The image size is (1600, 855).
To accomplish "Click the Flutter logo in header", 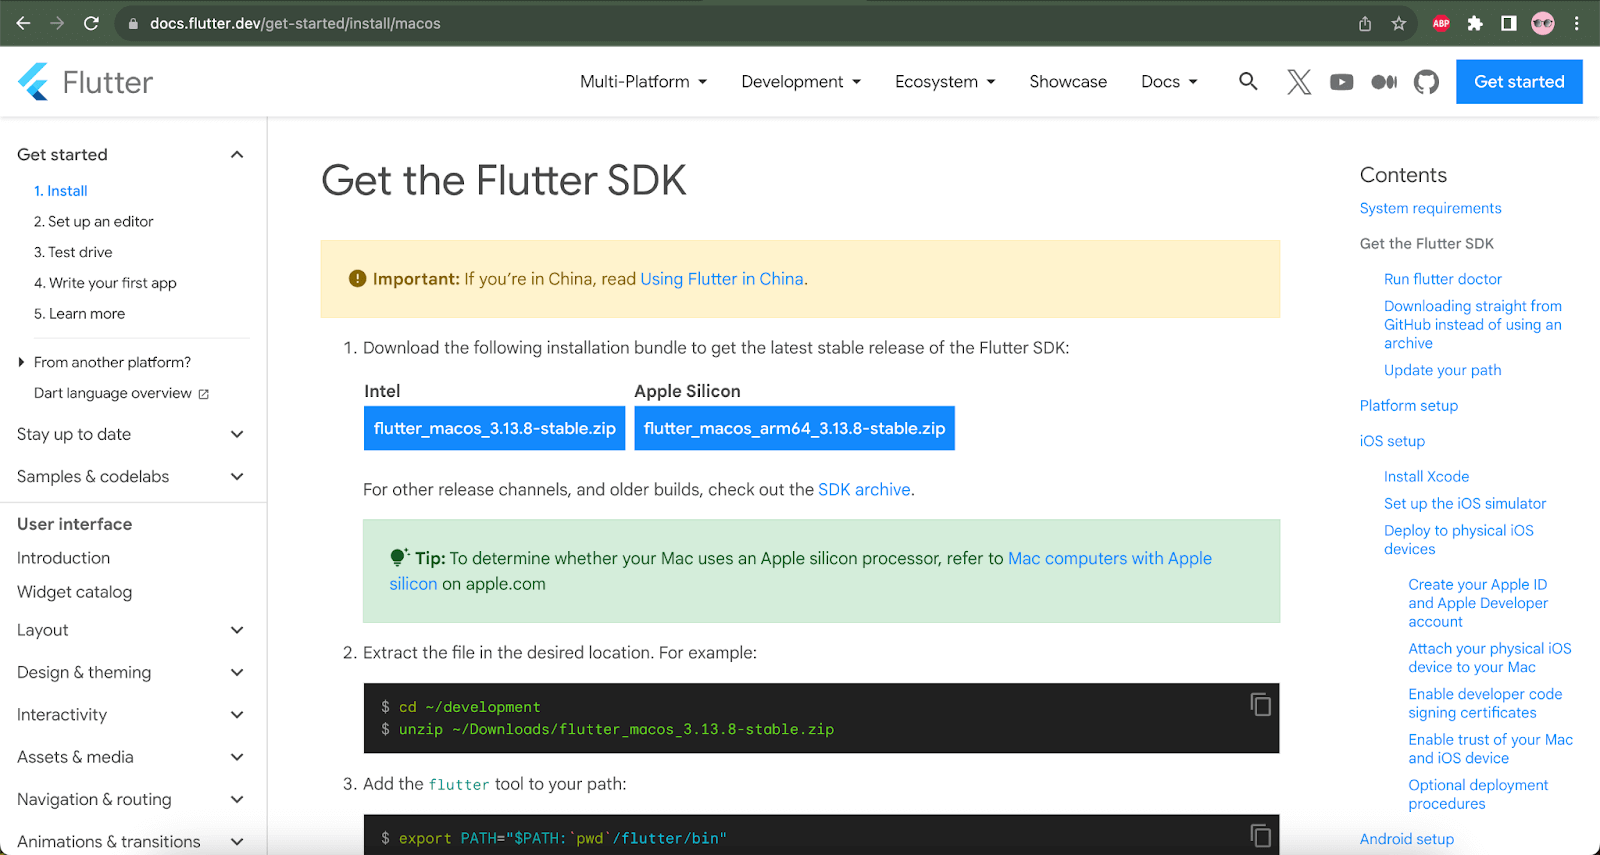I will pyautogui.click(x=85, y=82).
